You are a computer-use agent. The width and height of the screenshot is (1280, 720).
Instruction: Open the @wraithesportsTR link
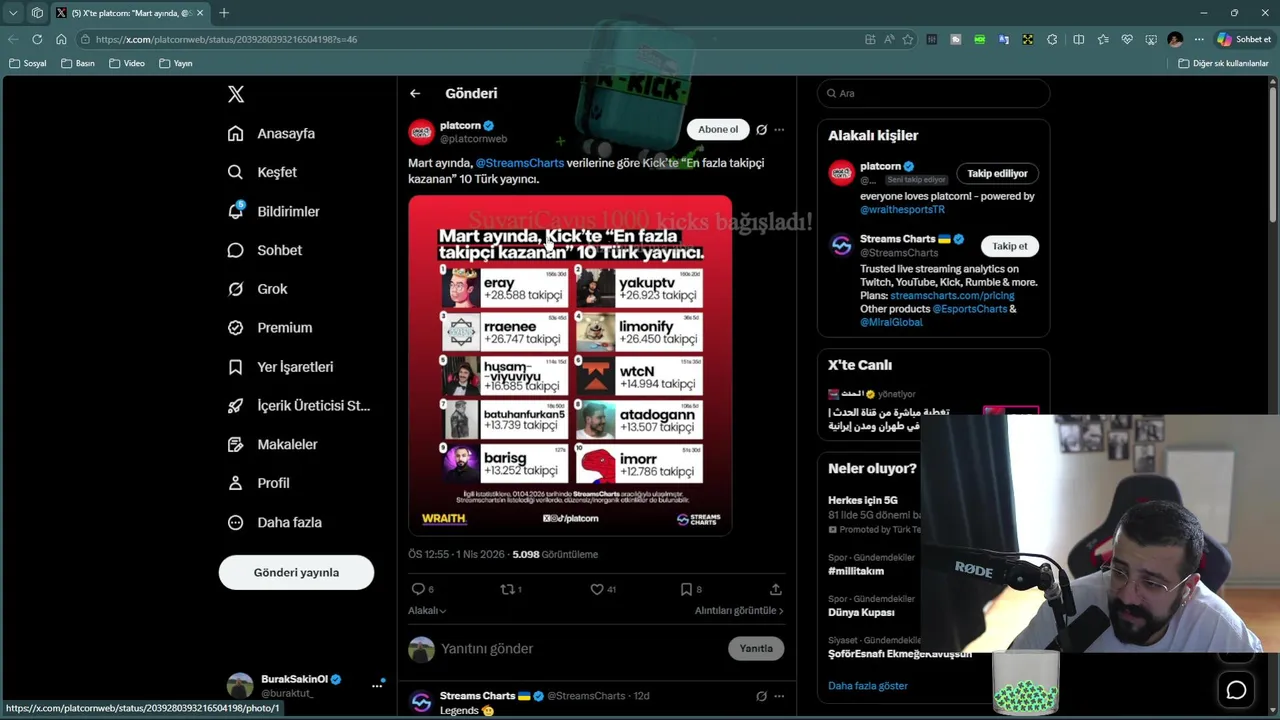pyautogui.click(x=902, y=210)
